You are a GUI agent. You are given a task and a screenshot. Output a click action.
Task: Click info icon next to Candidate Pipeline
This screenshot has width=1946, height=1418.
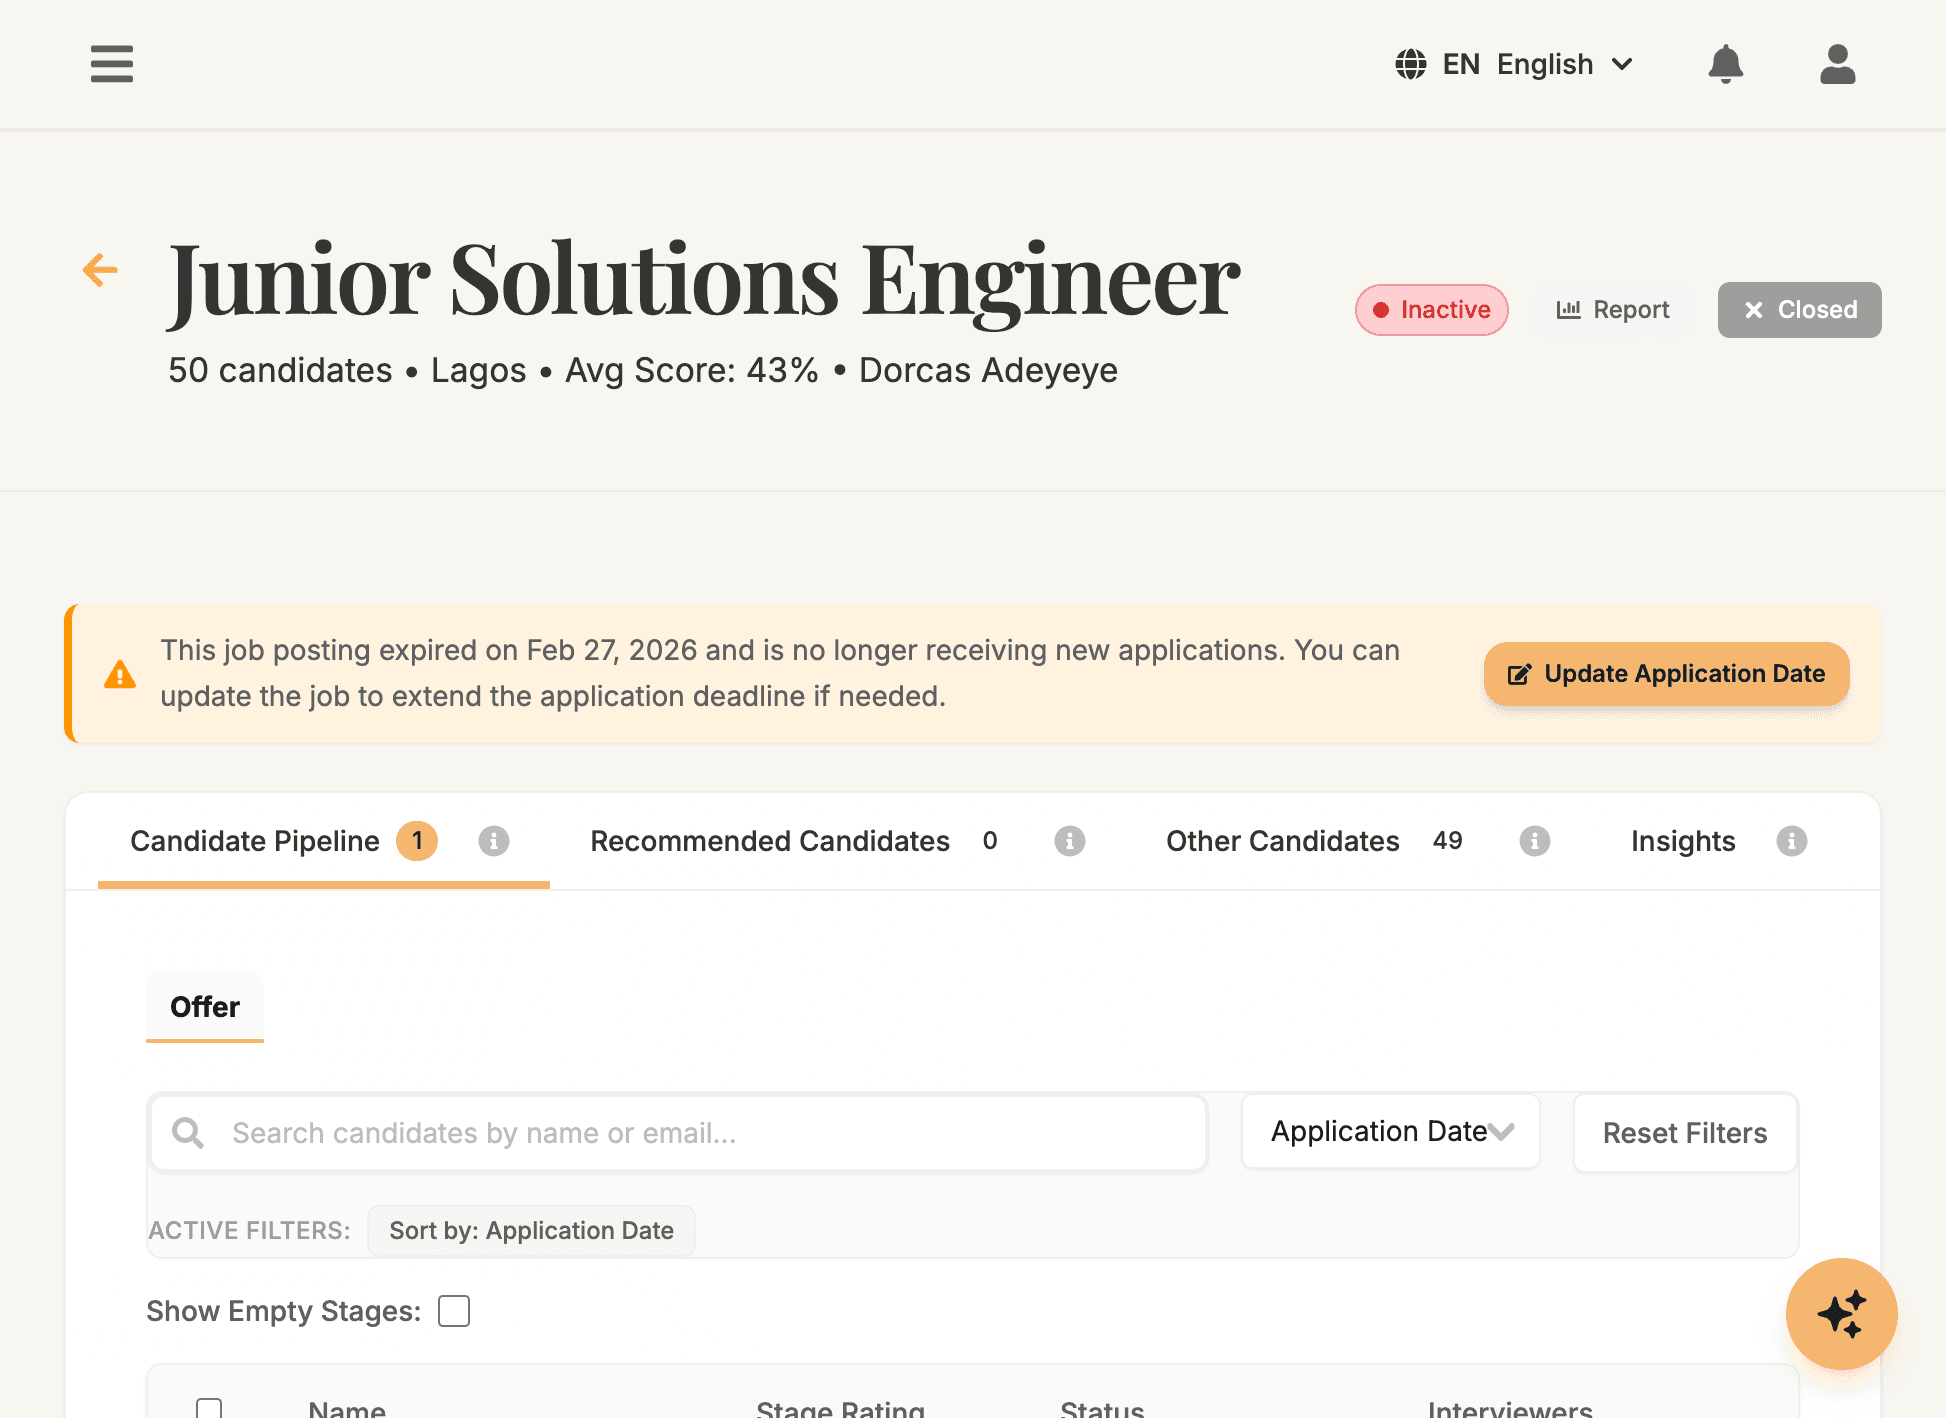click(x=493, y=841)
